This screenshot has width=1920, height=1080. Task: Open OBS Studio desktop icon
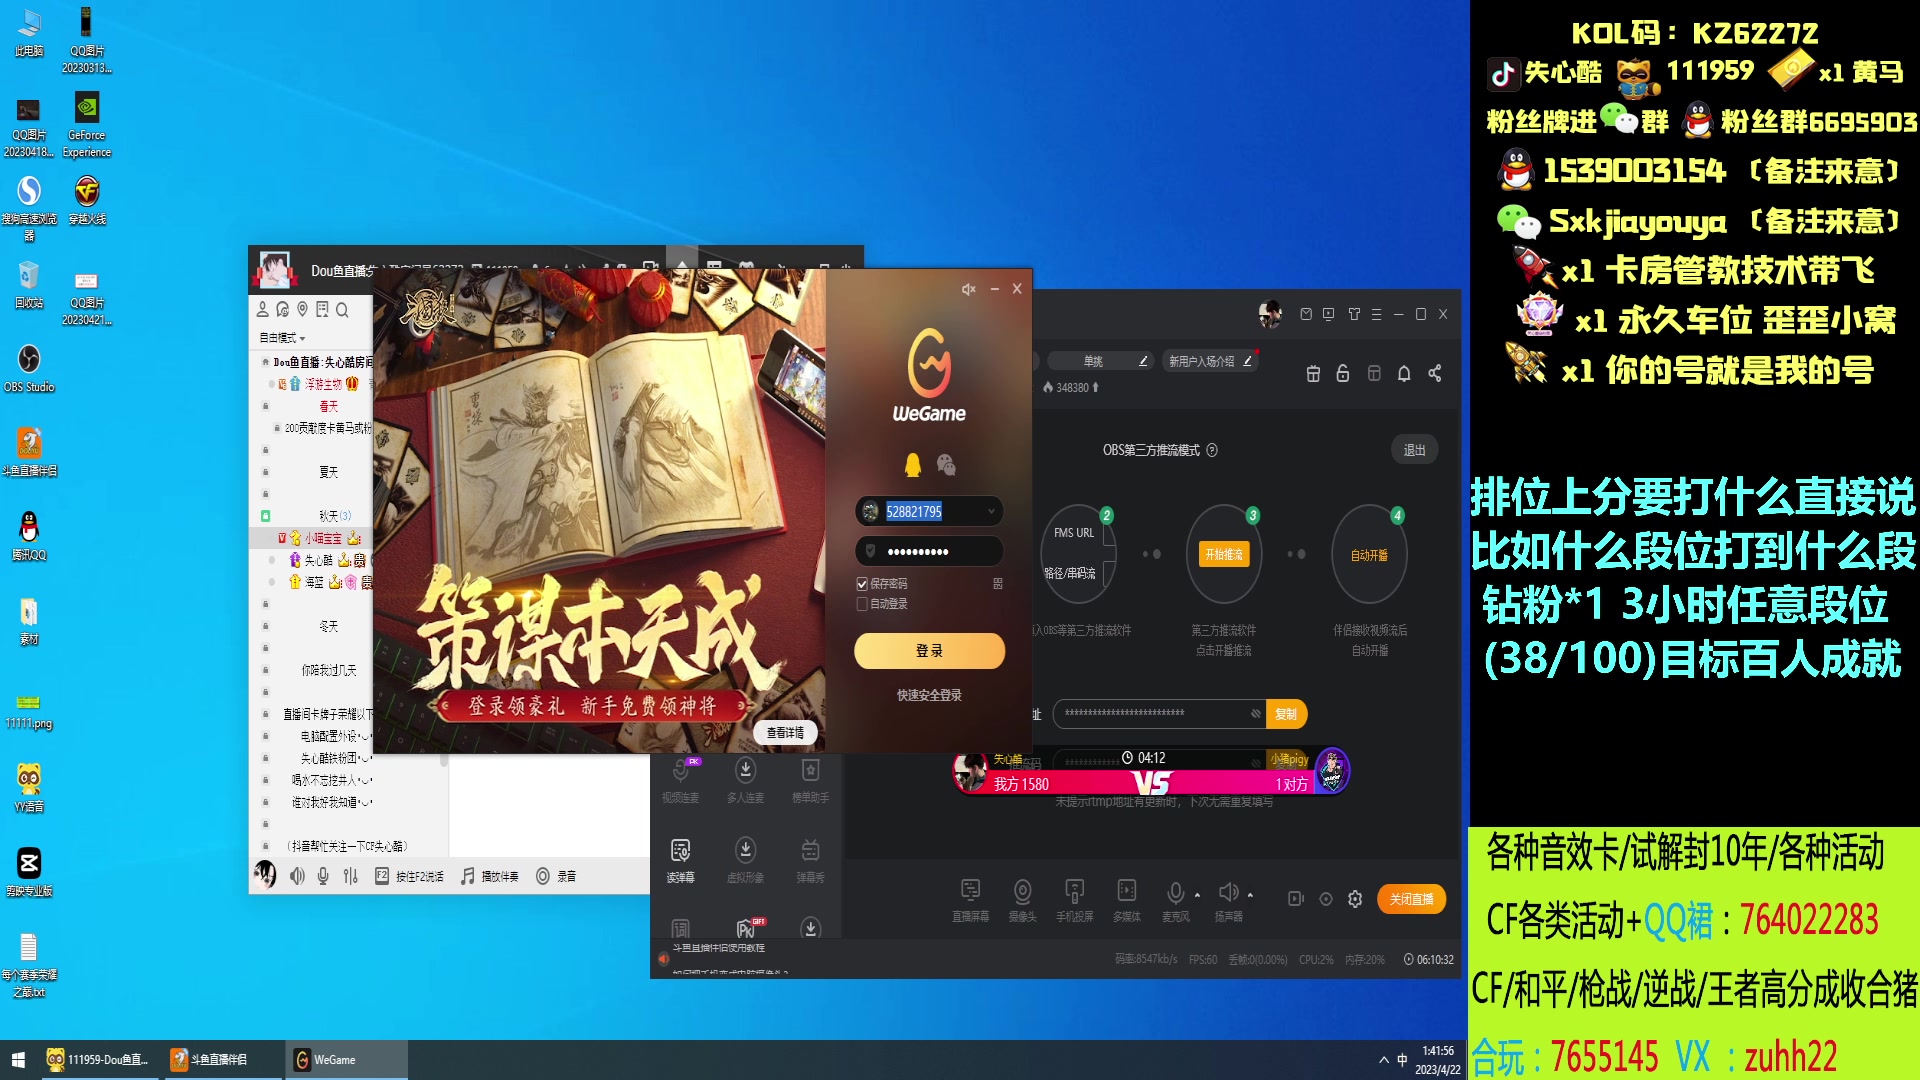[x=29, y=367]
